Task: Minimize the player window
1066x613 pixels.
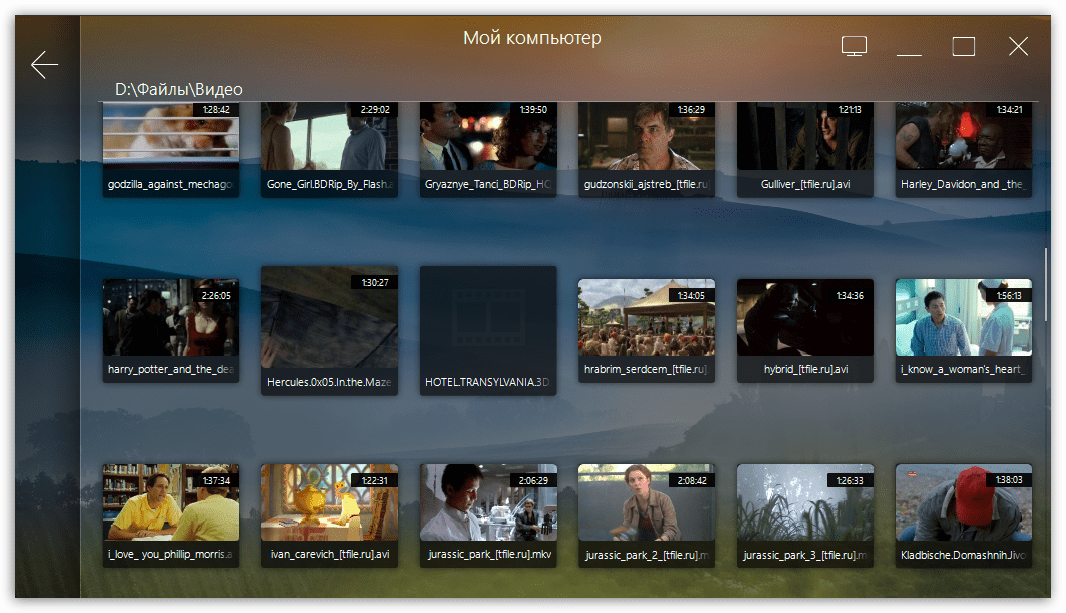Action: 909,54
